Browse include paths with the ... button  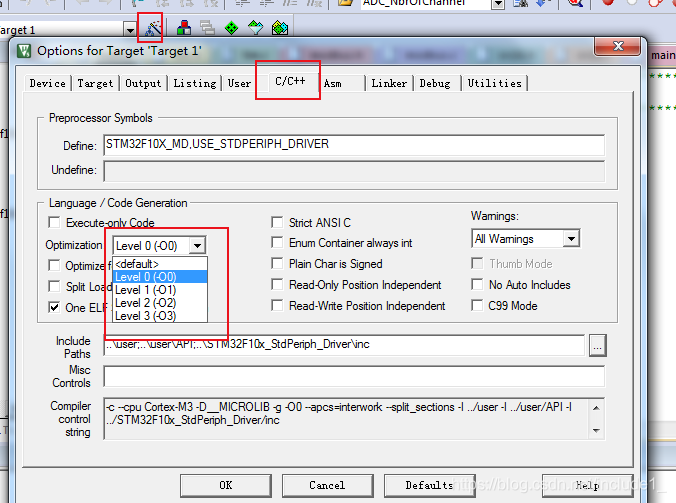598,345
